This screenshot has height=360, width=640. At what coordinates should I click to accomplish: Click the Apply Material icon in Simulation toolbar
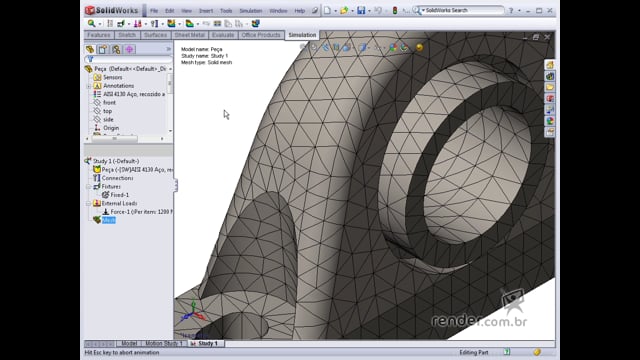pyautogui.click(x=110, y=24)
